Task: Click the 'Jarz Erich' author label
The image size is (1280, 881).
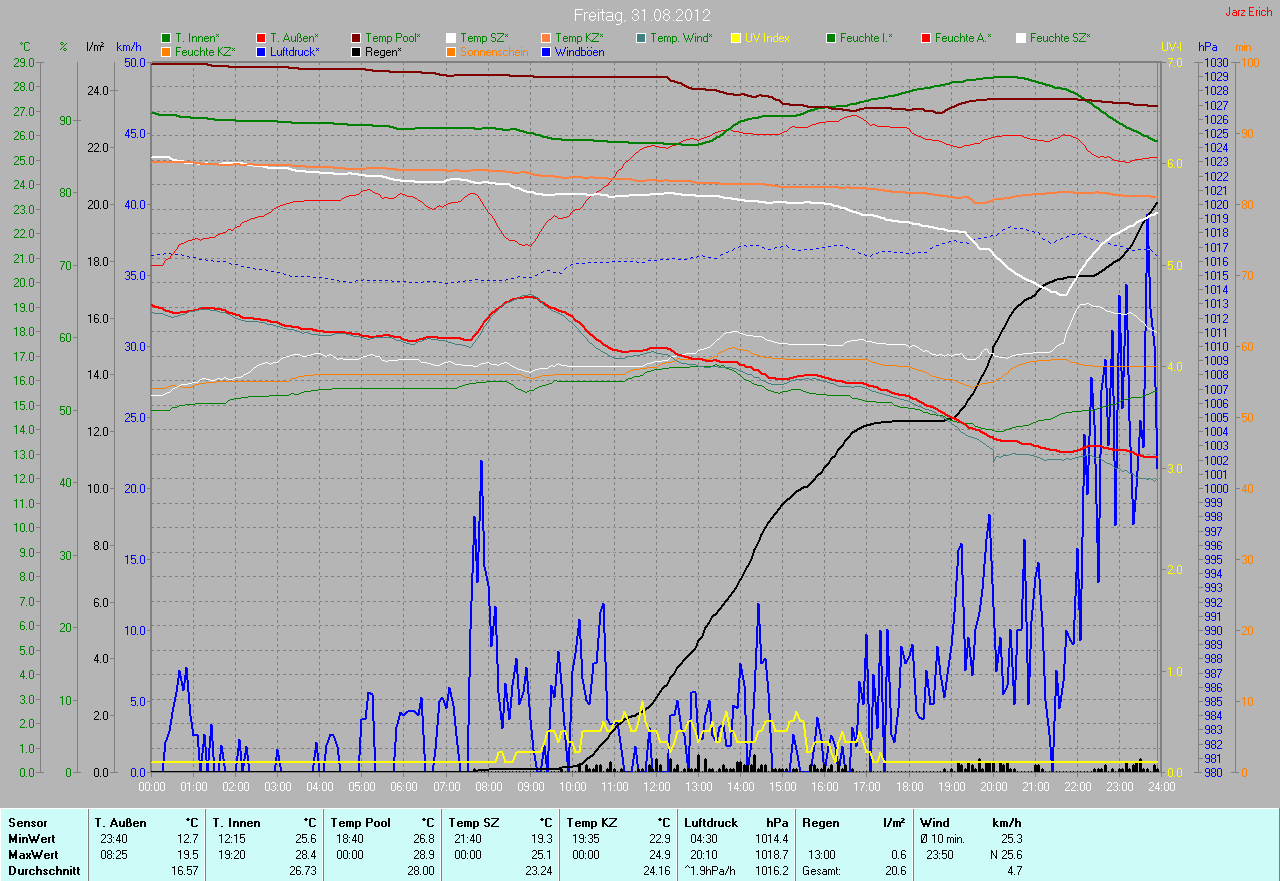Action: (1250, 12)
